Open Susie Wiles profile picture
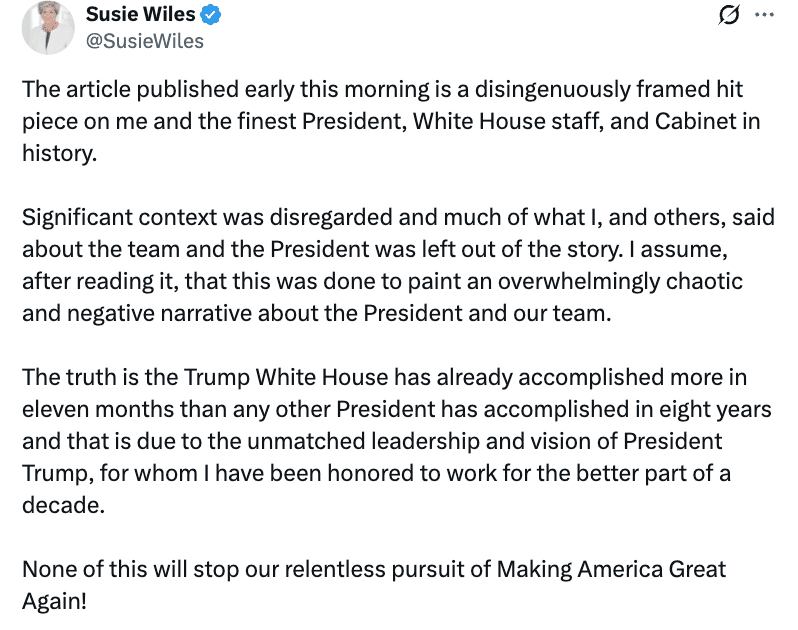 tap(47, 27)
